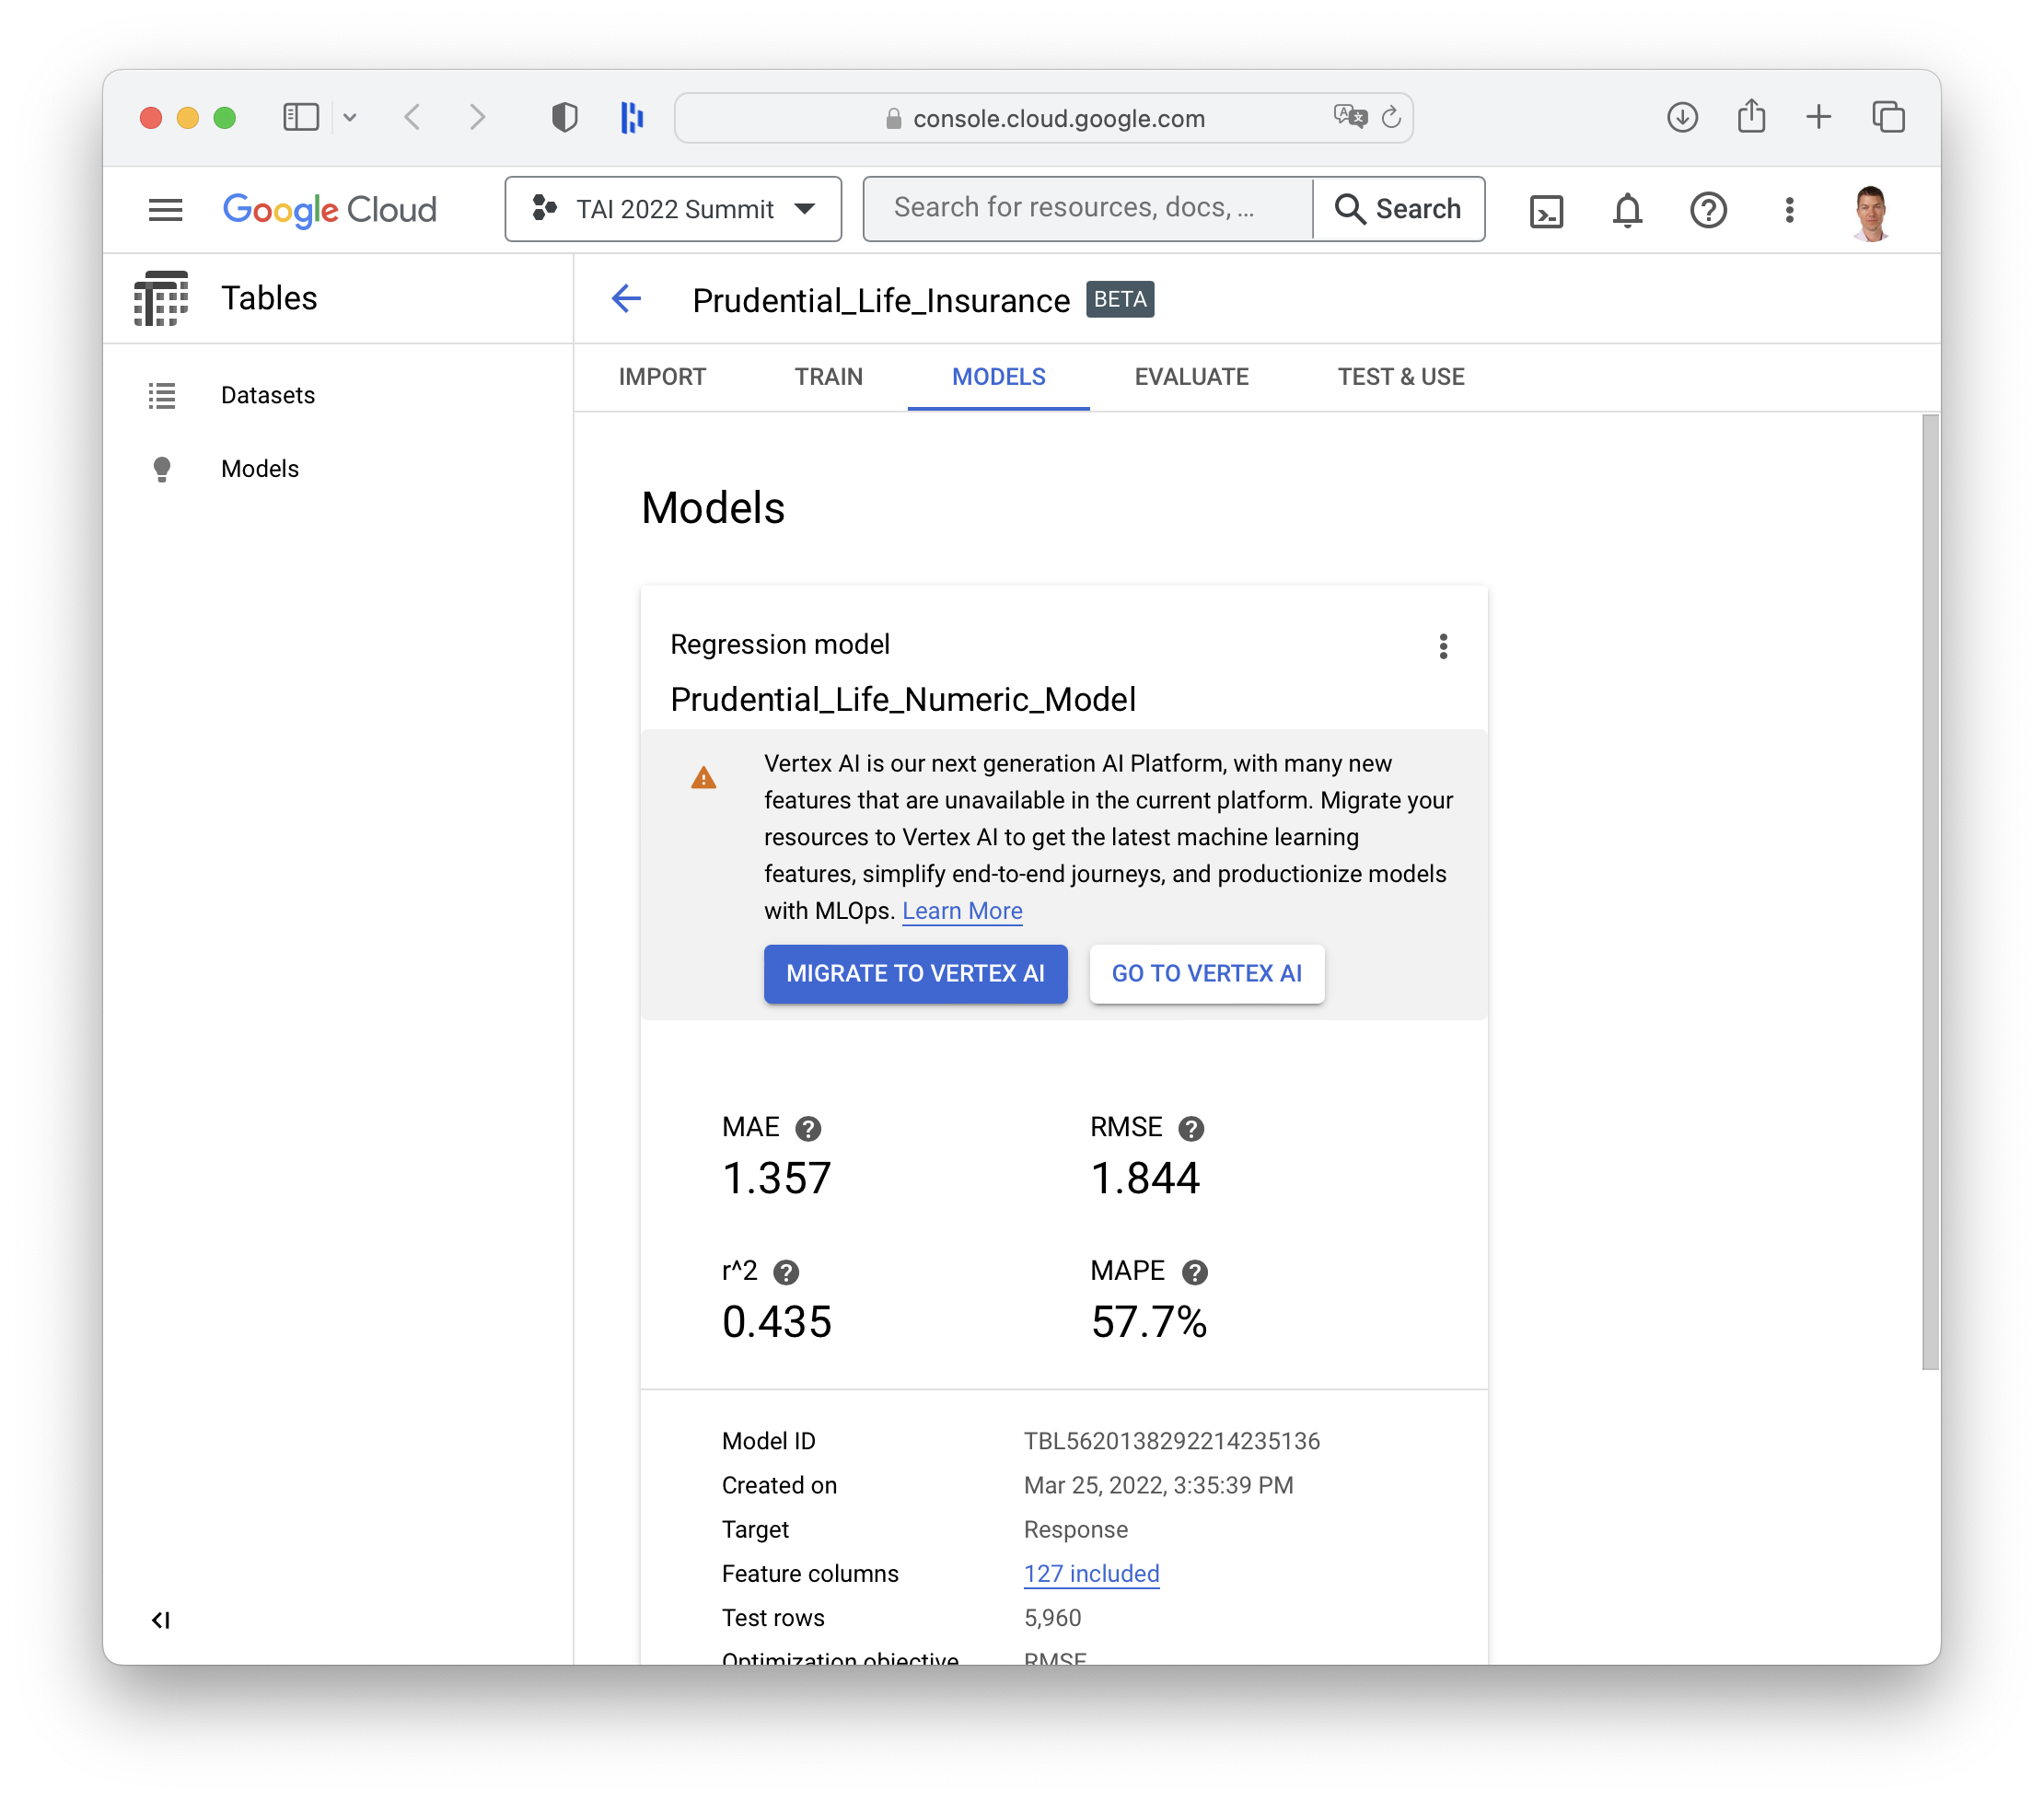Click the translate page icon in address bar

coord(1349,118)
